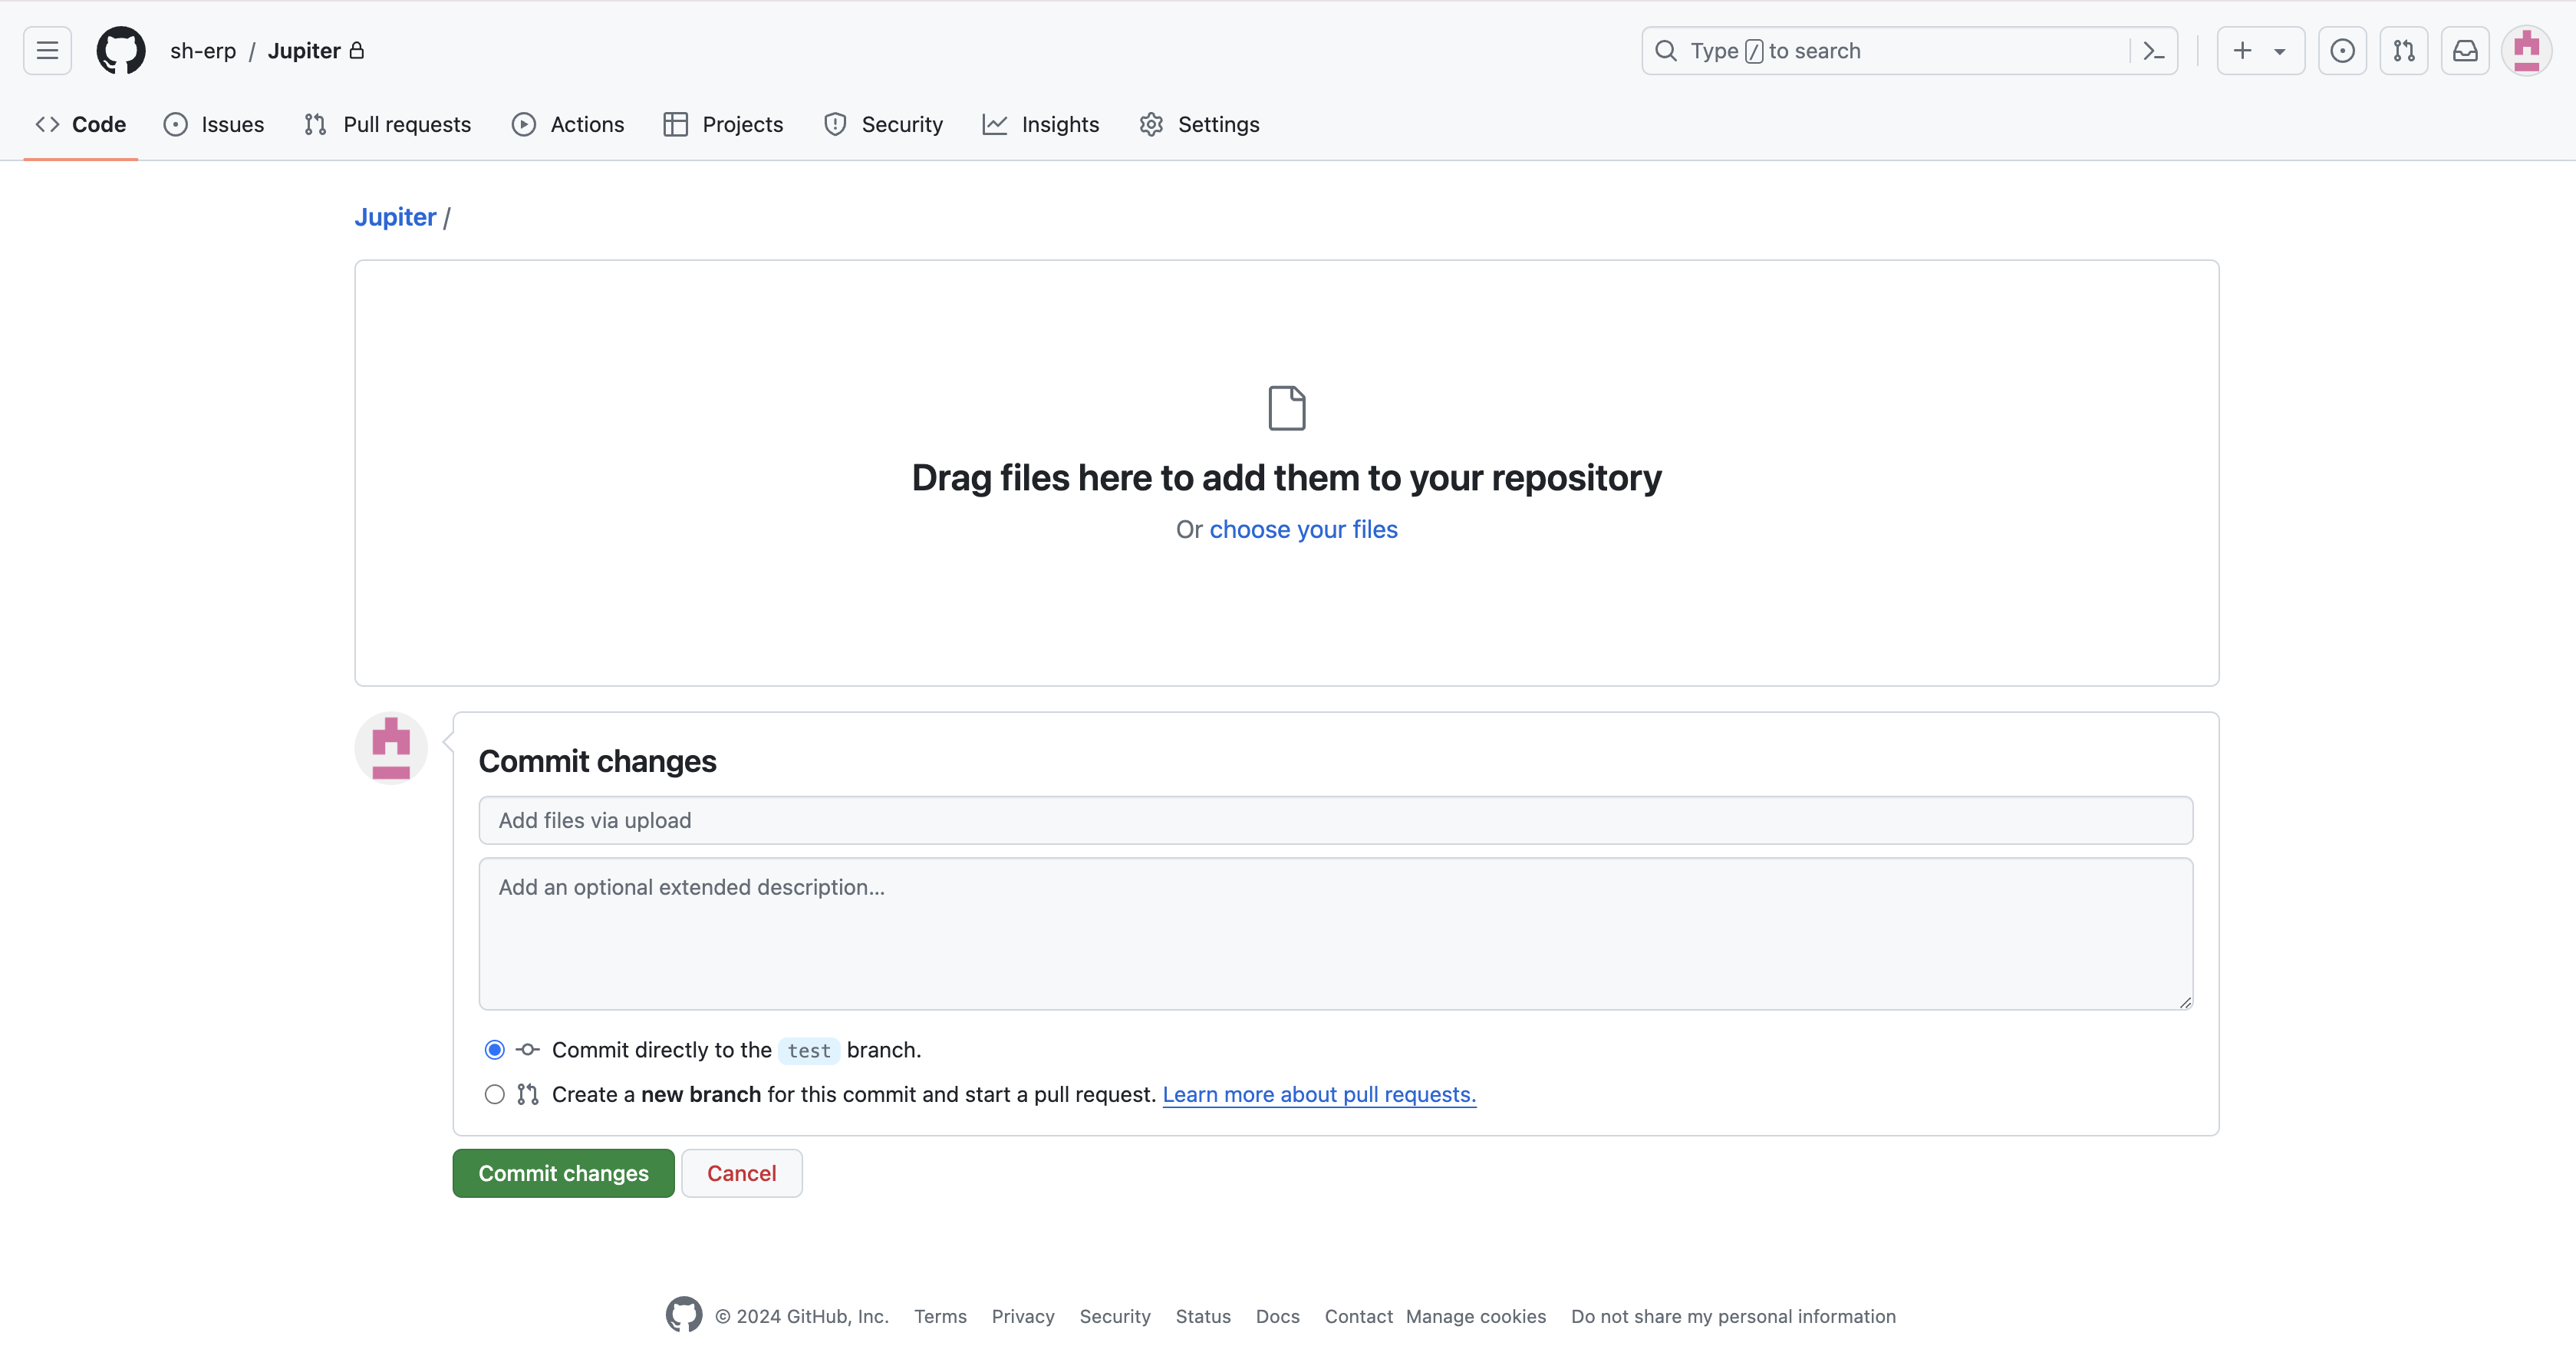Click the choose your files link
This screenshot has height=1369, width=2576.
pyautogui.click(x=1304, y=529)
